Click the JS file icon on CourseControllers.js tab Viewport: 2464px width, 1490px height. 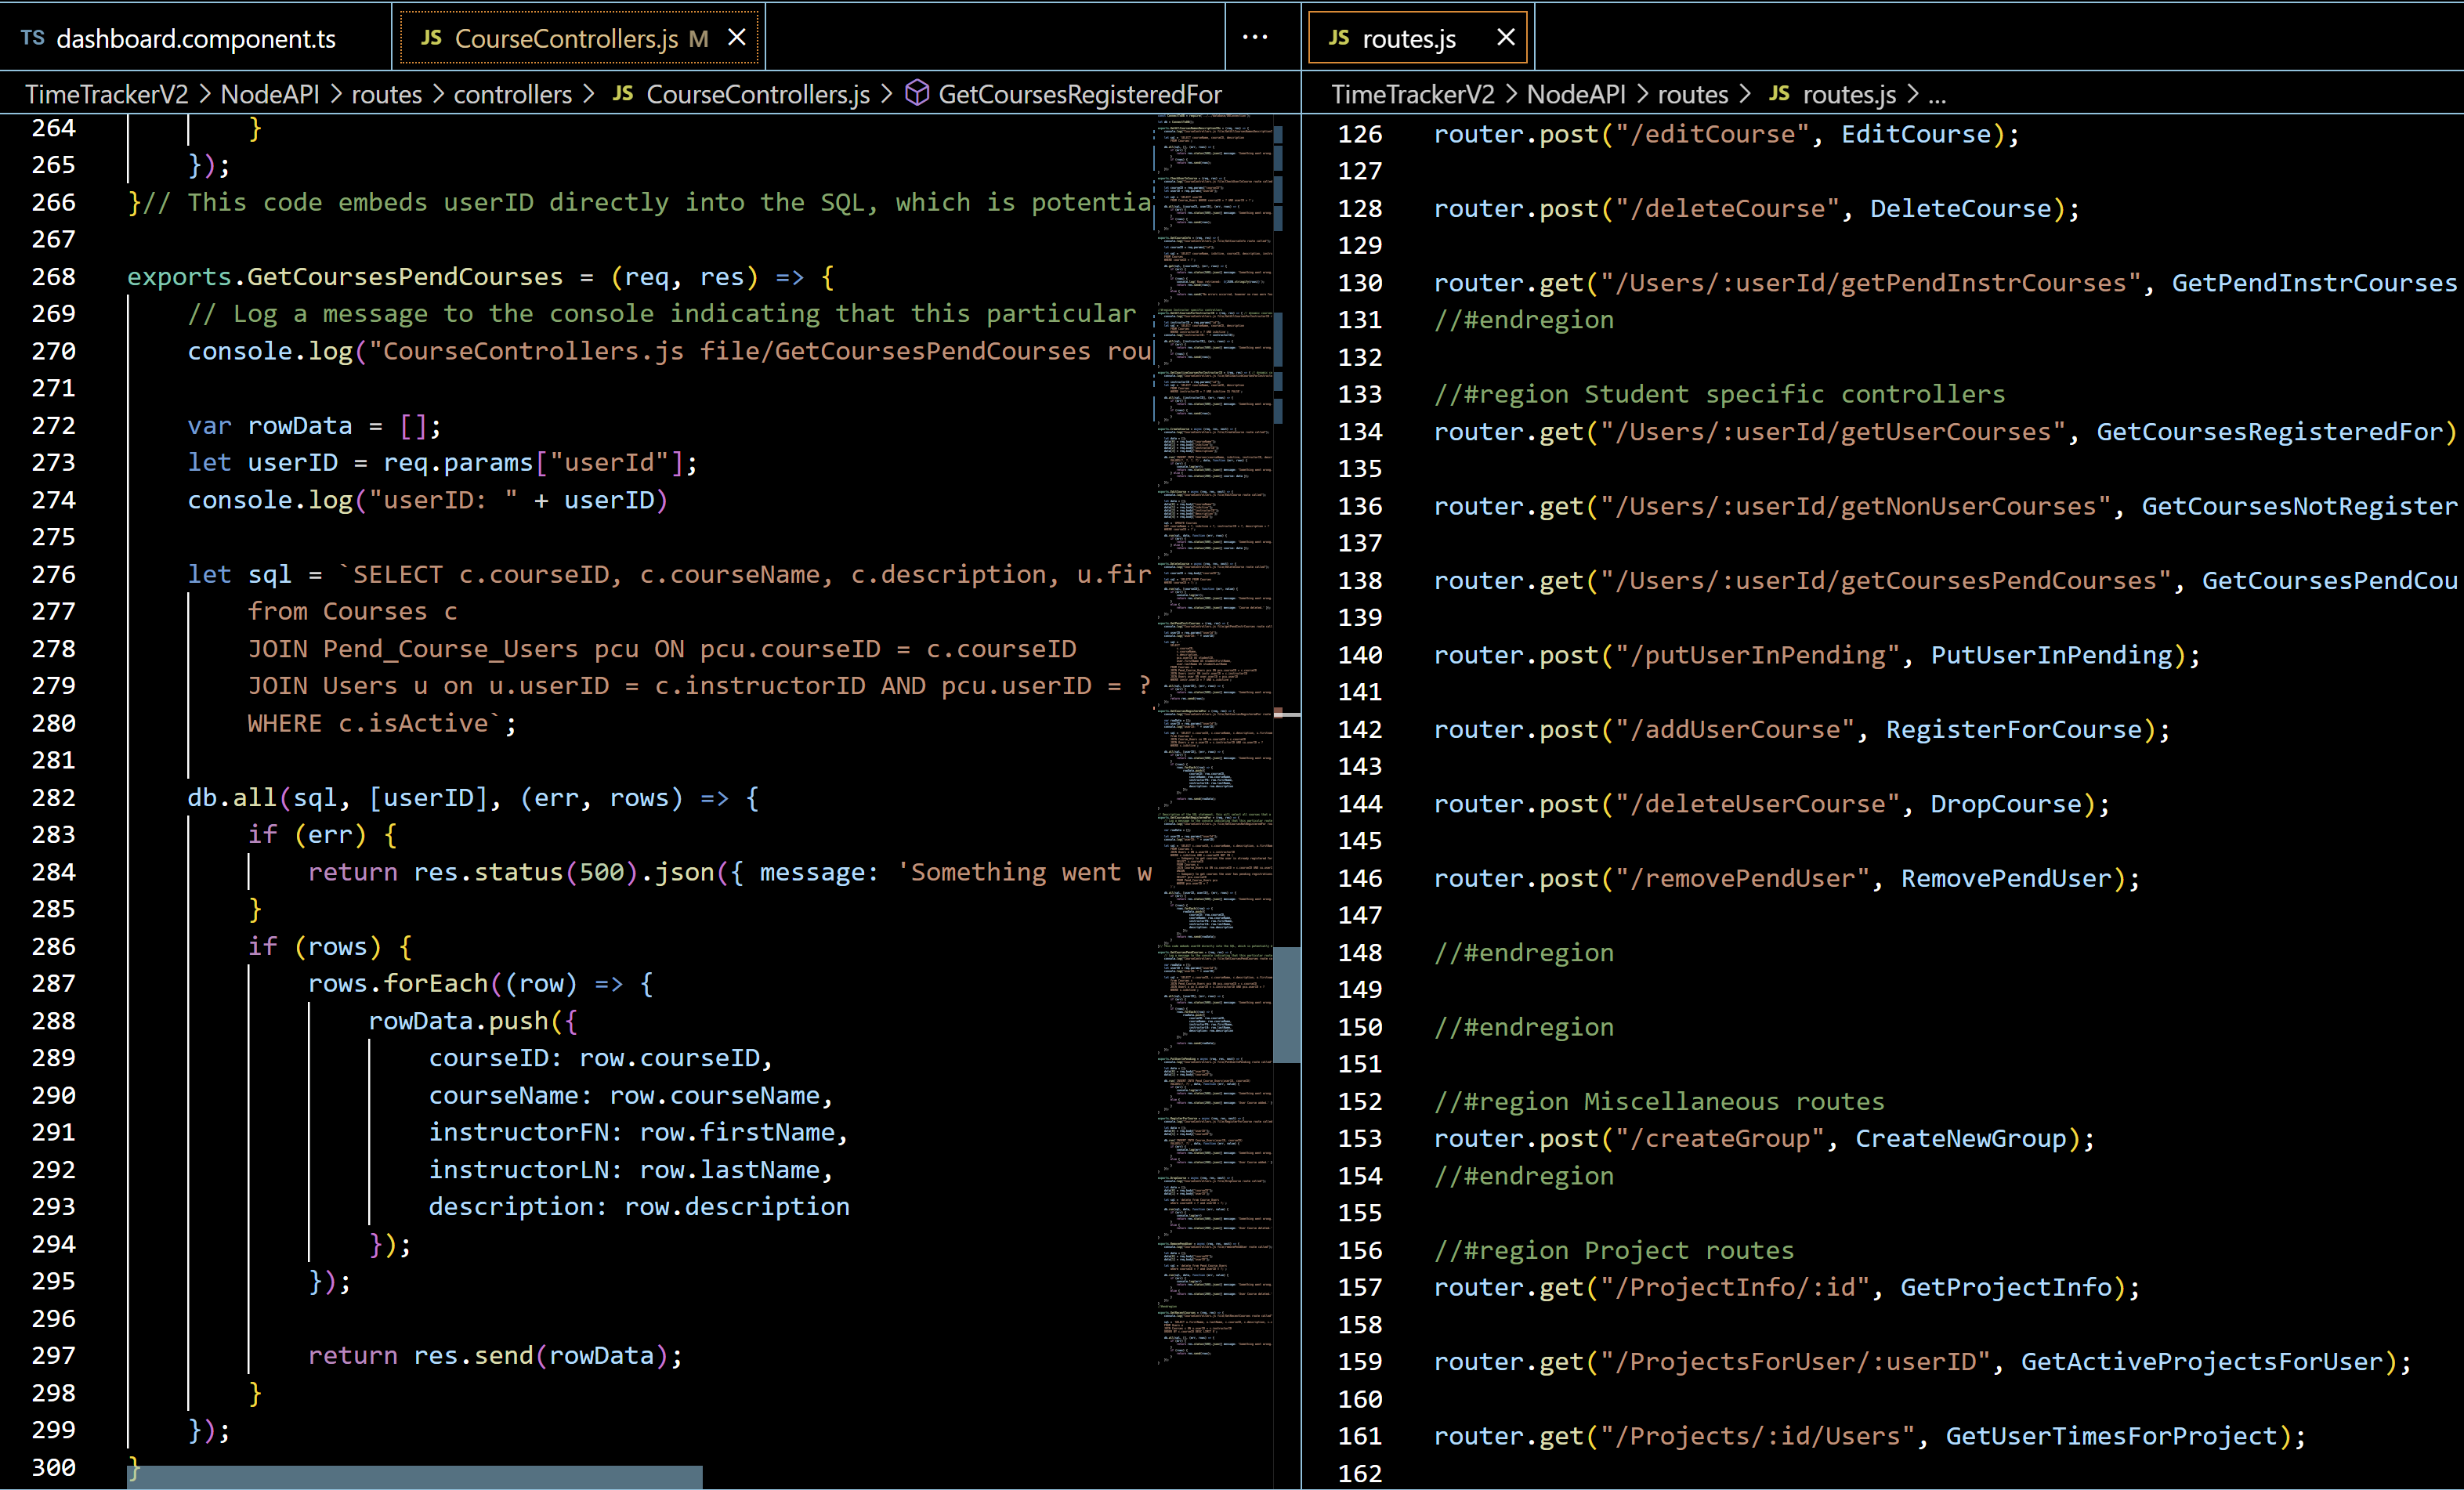coord(431,38)
